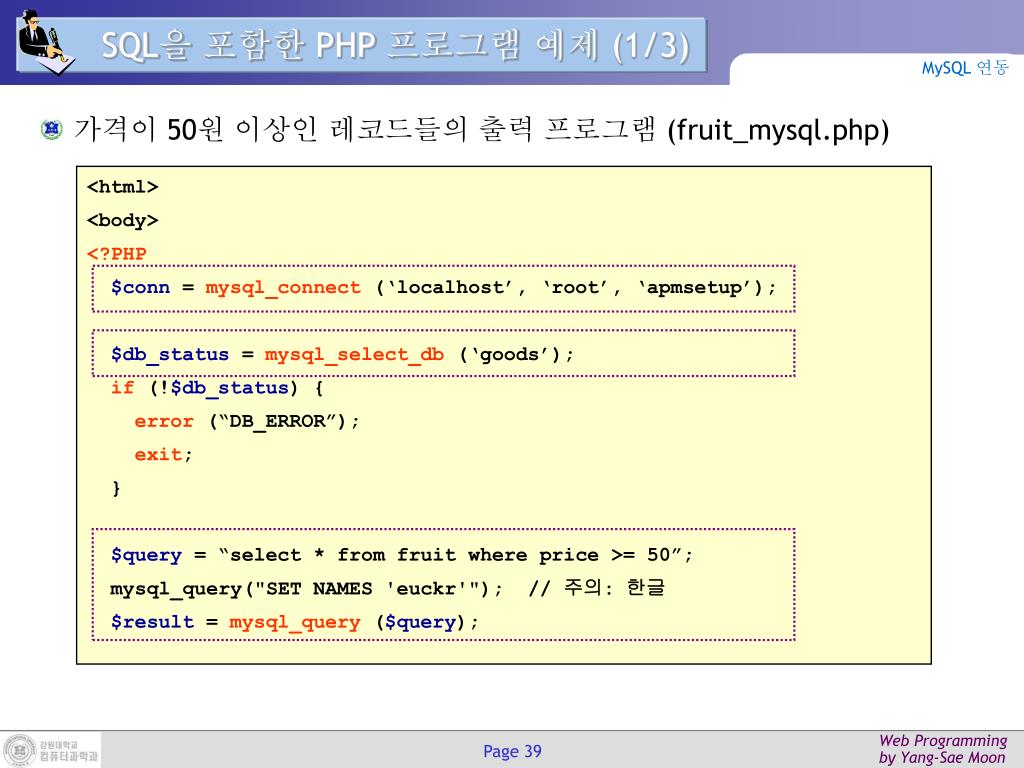
Task: Click the '<html>' line in code
Action: (123, 187)
